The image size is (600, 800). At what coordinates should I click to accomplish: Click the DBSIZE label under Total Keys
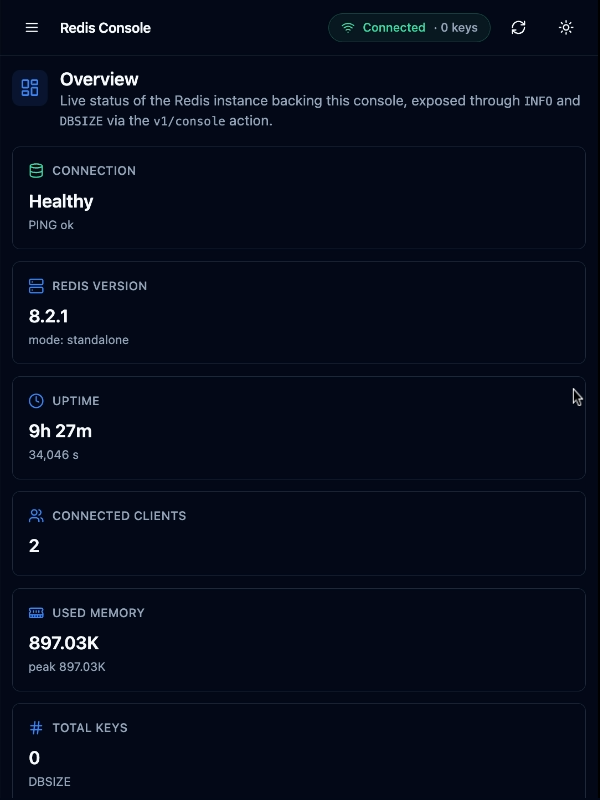(x=49, y=782)
